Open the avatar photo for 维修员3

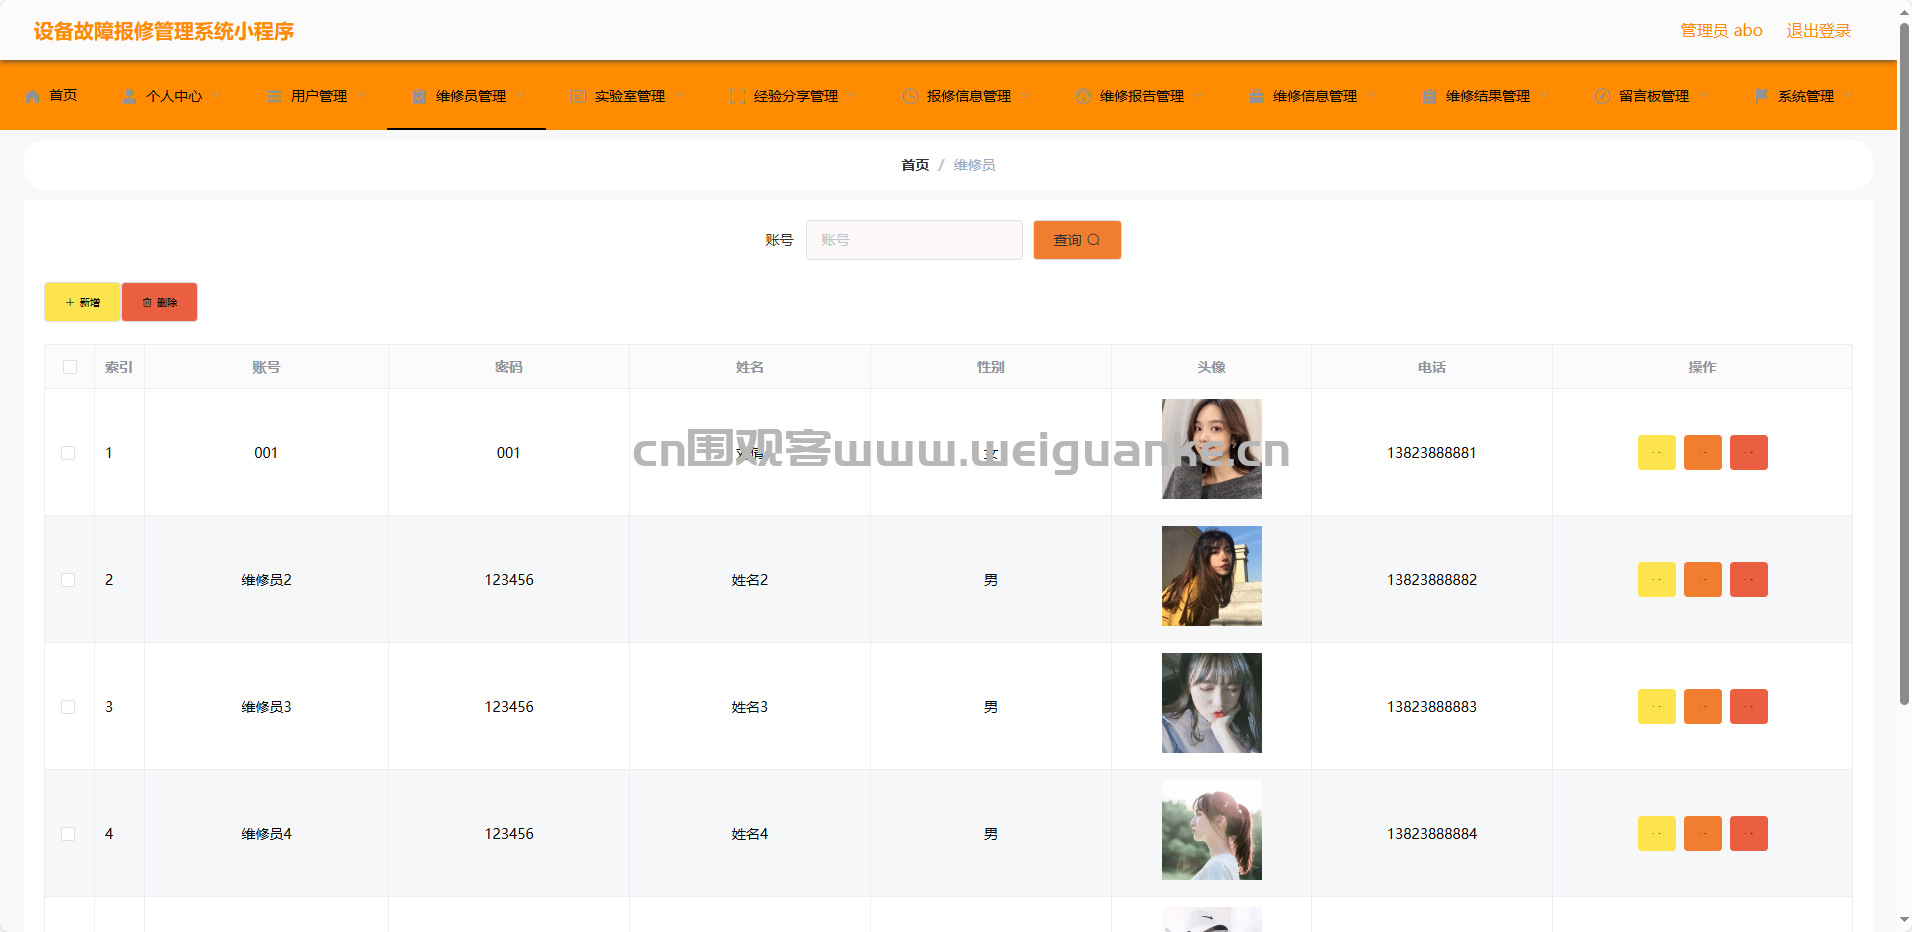[x=1212, y=703]
